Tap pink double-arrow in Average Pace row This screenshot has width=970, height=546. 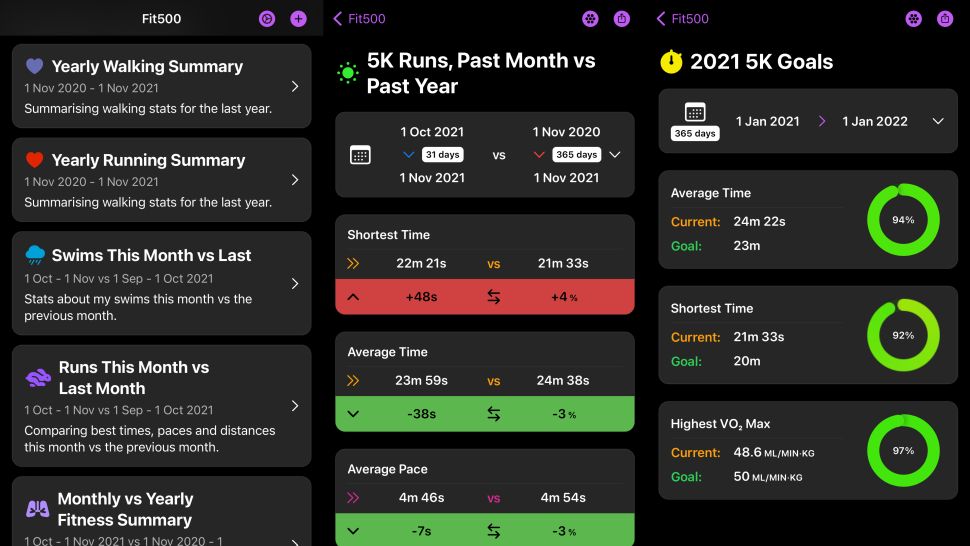point(353,497)
